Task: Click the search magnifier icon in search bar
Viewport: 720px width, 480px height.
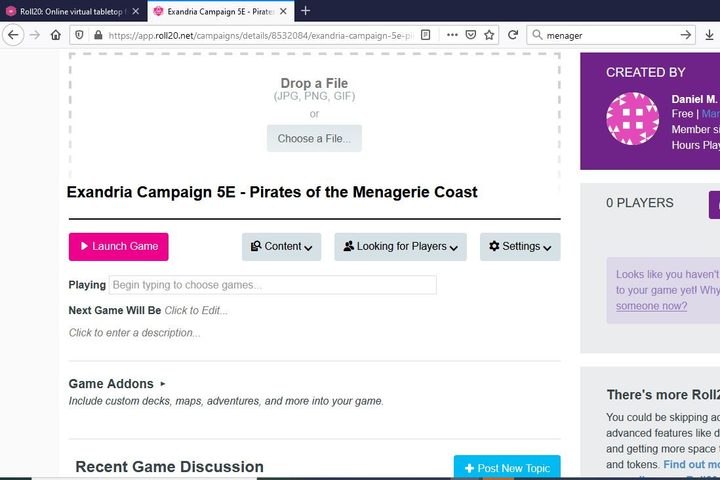Action: [537, 35]
